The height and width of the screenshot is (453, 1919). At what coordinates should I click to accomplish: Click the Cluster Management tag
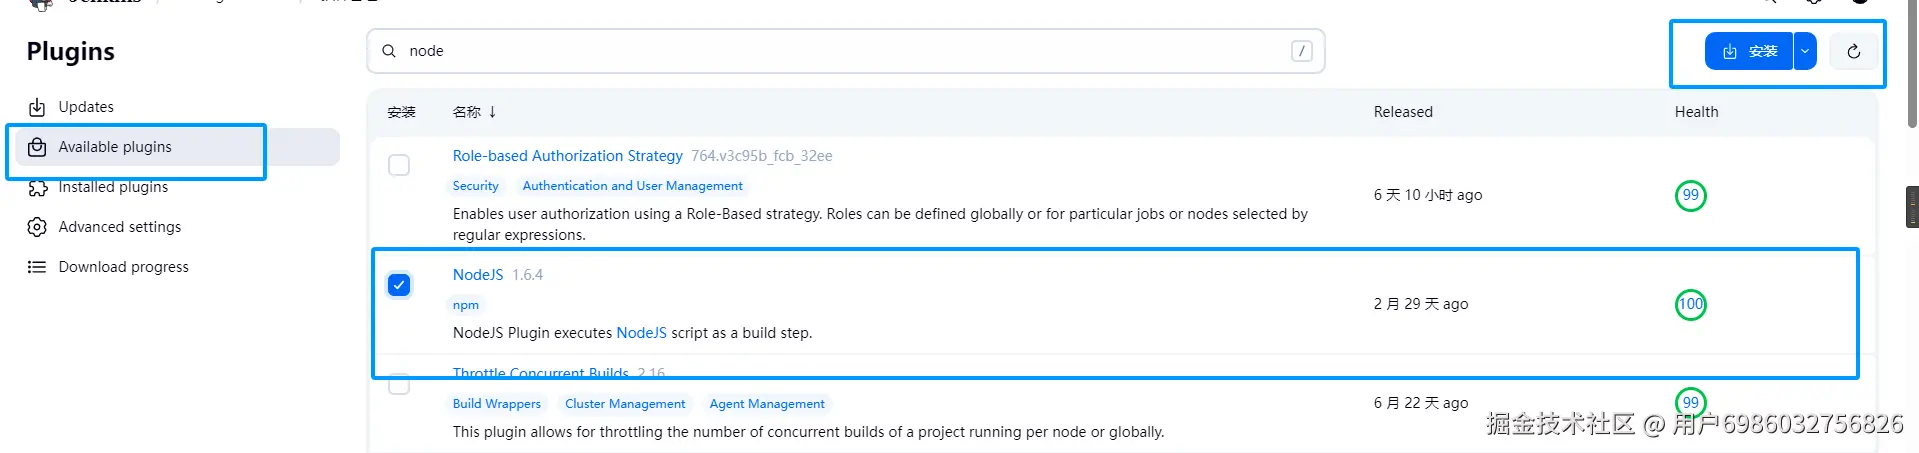point(625,404)
